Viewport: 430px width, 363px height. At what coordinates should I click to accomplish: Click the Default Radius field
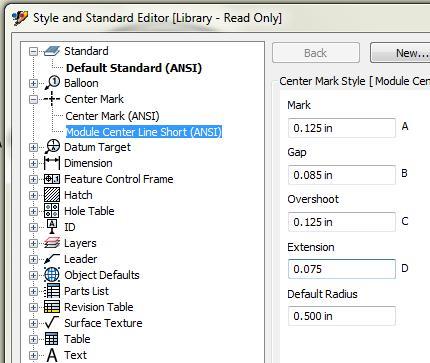pos(342,316)
